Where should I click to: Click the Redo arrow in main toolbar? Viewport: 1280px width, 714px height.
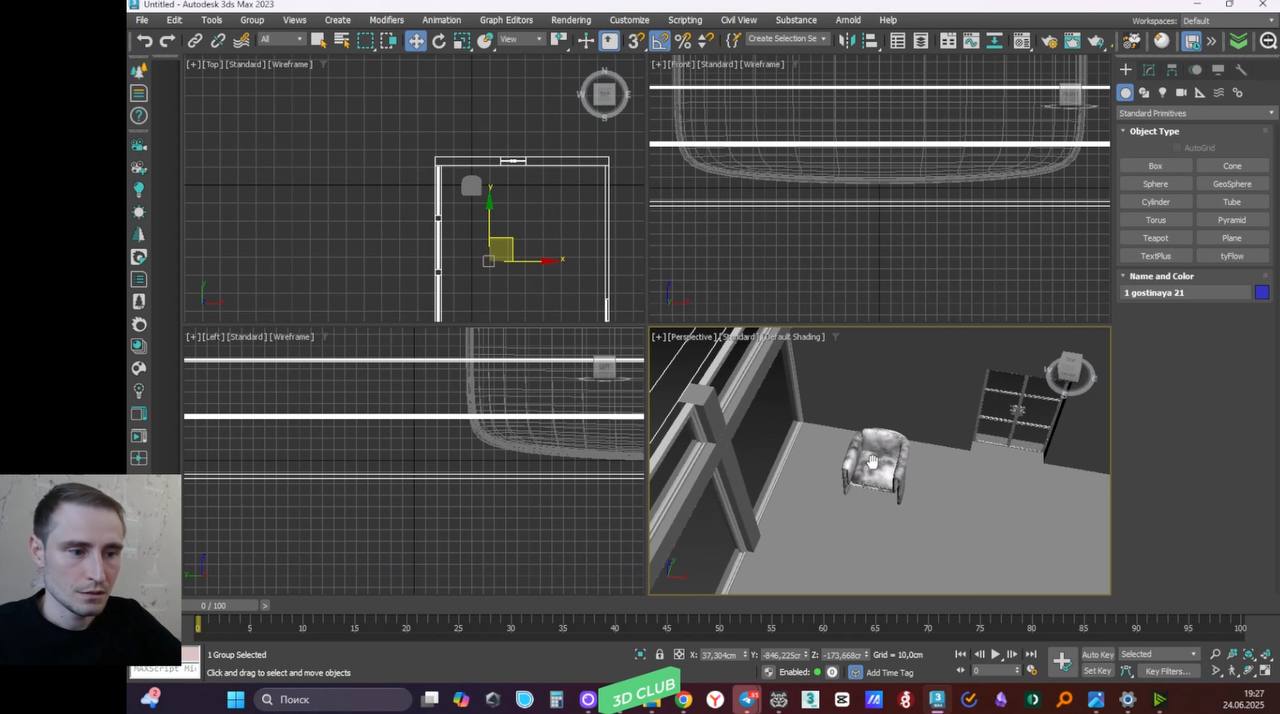pos(167,40)
